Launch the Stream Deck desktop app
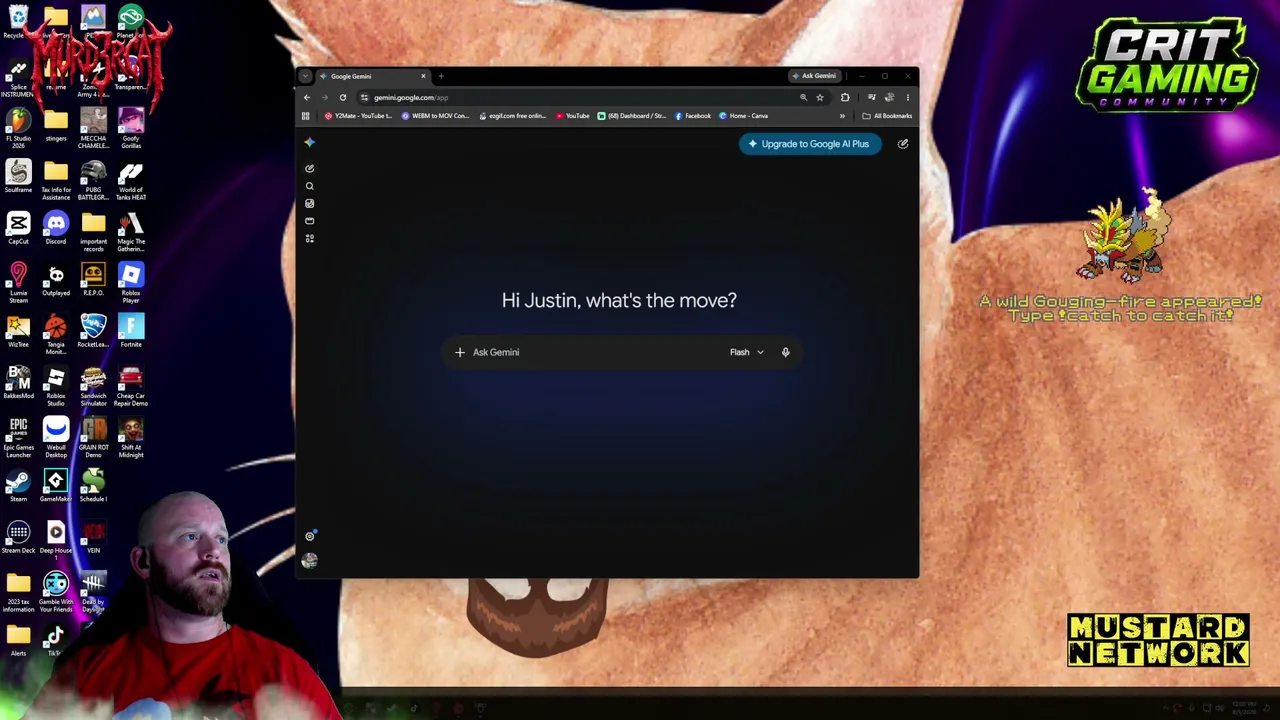The width and height of the screenshot is (1280, 720). click(x=18, y=538)
